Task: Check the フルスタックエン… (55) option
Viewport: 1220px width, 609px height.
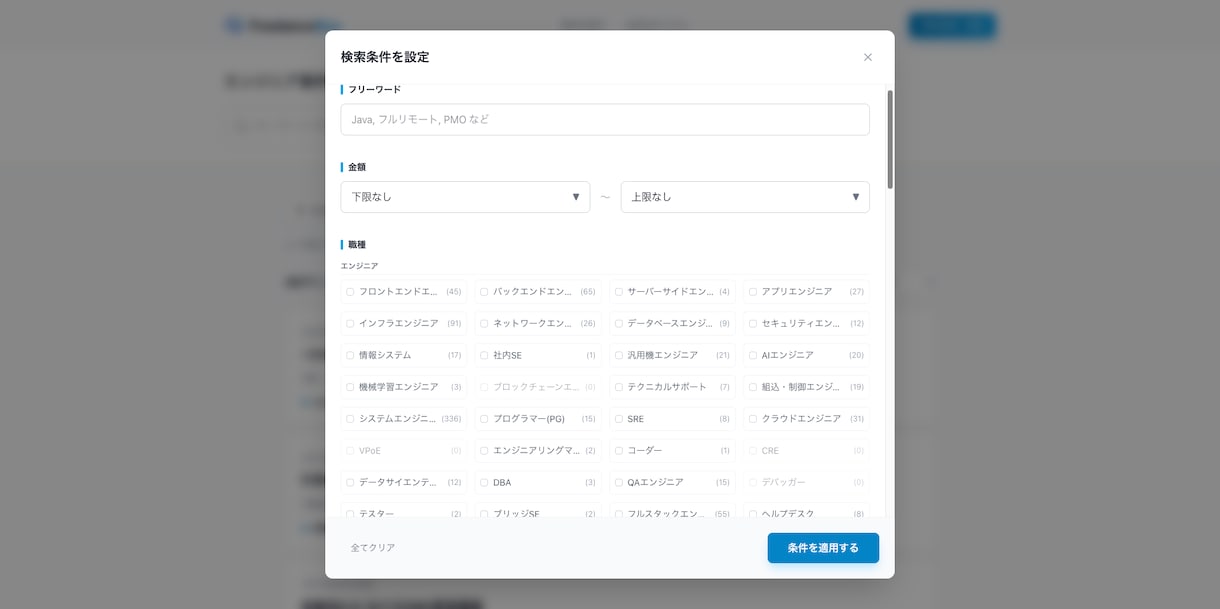Action: (618, 514)
